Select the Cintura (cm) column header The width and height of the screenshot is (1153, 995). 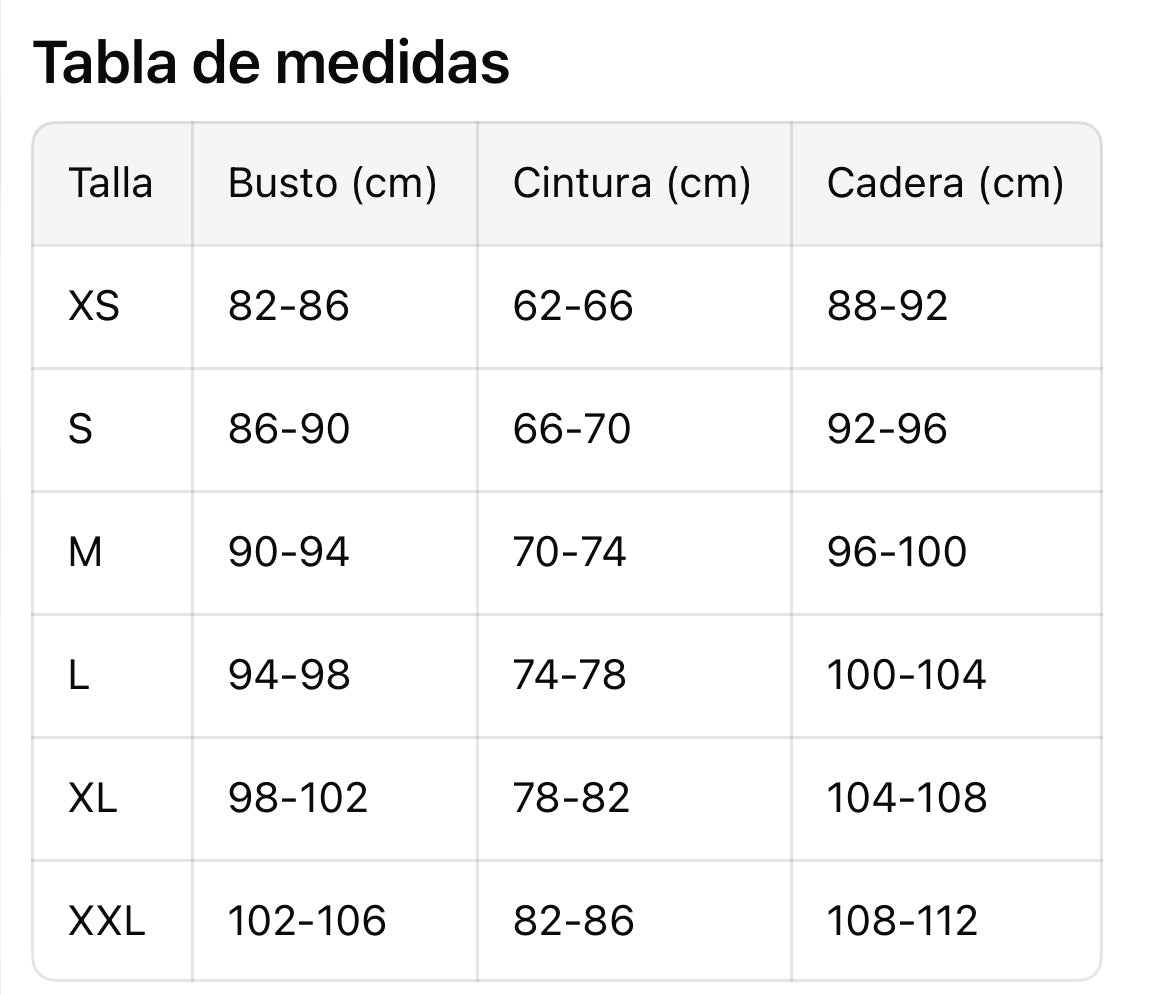(632, 183)
